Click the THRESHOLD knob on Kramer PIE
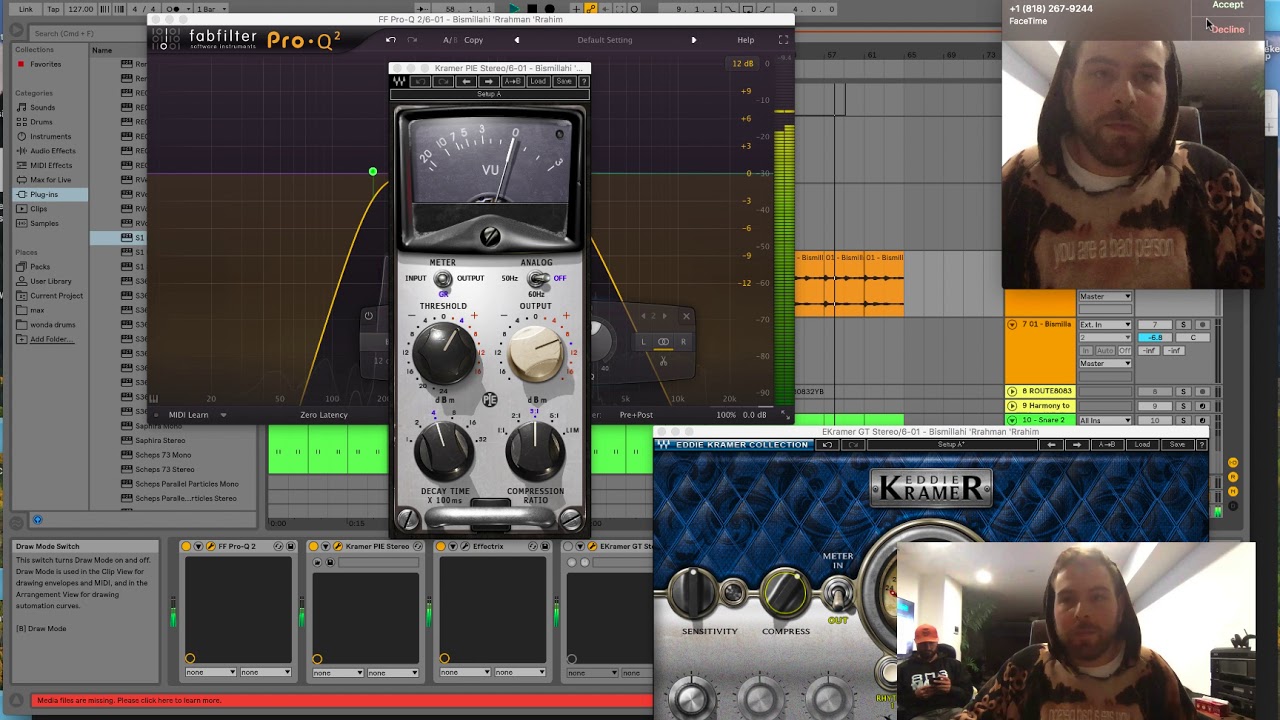1280x720 pixels. click(x=442, y=352)
